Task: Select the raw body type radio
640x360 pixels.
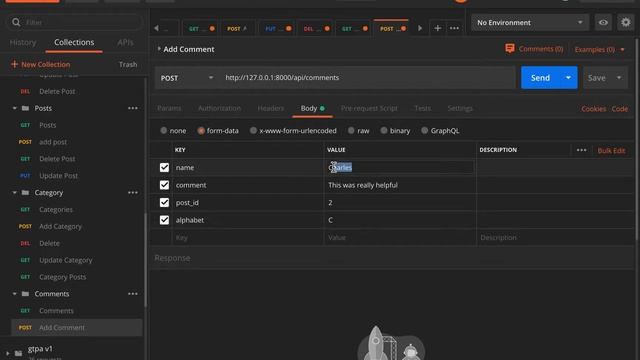Action: 351,131
